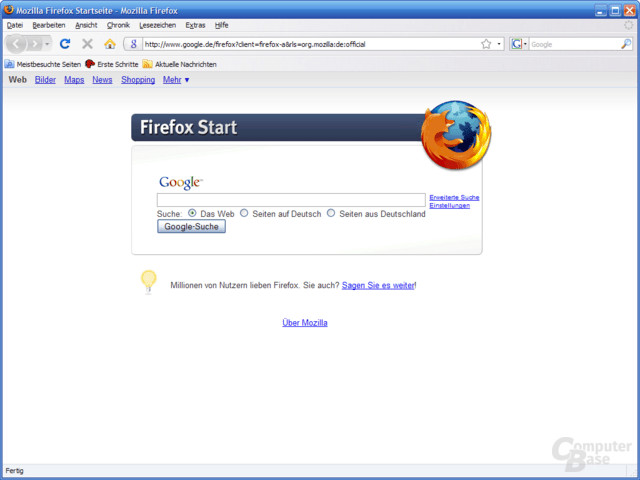Click the Google site favicon in the address bar
The width and height of the screenshot is (640, 480).
[133, 44]
